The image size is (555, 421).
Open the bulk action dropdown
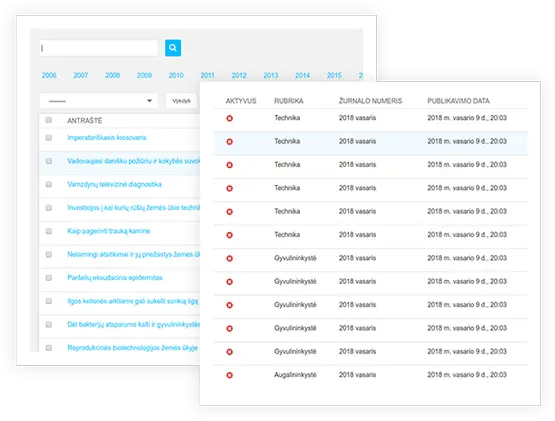point(99,101)
